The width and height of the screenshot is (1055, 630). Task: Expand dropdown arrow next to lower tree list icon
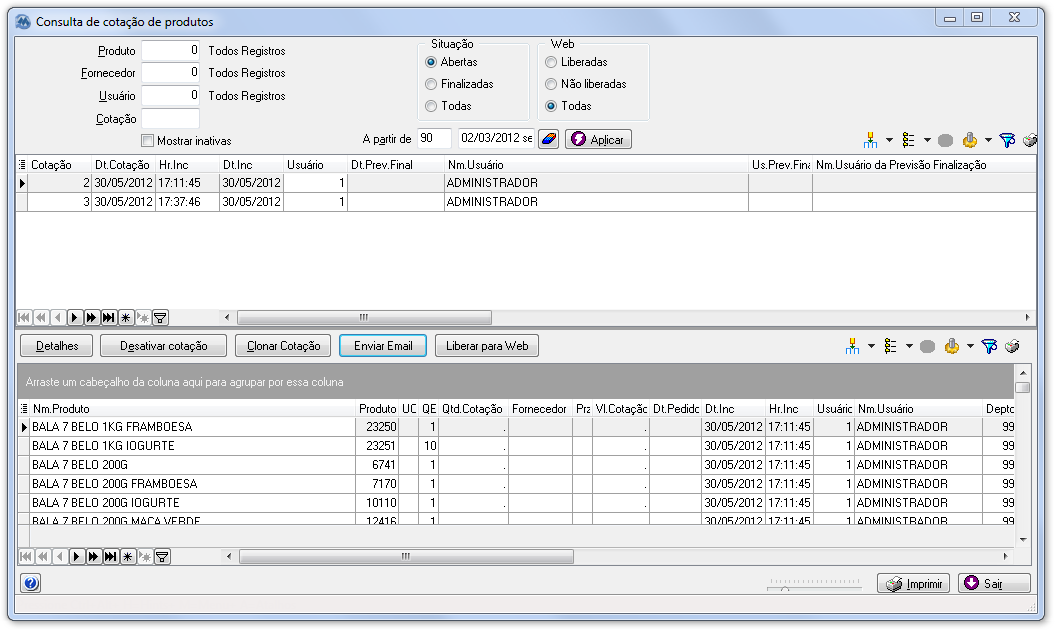(909, 346)
